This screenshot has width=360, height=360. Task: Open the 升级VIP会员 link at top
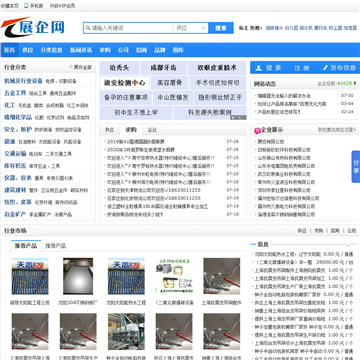62,6
